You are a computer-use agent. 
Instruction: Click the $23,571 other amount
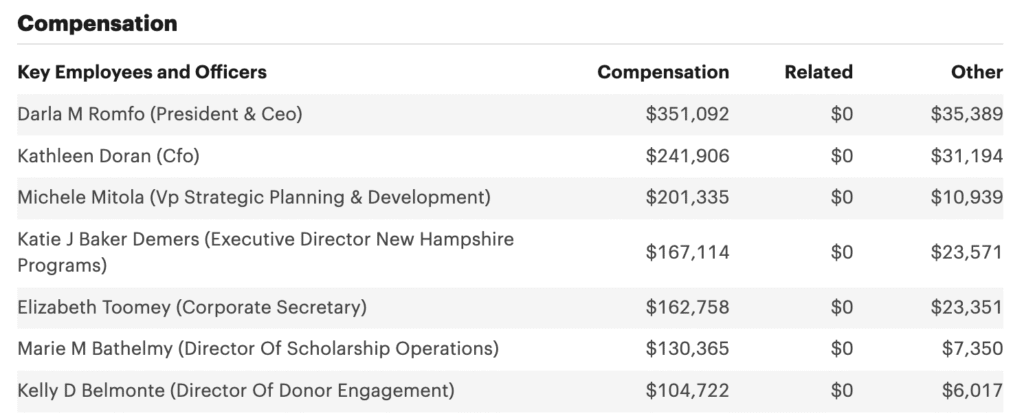pyautogui.click(x=966, y=253)
